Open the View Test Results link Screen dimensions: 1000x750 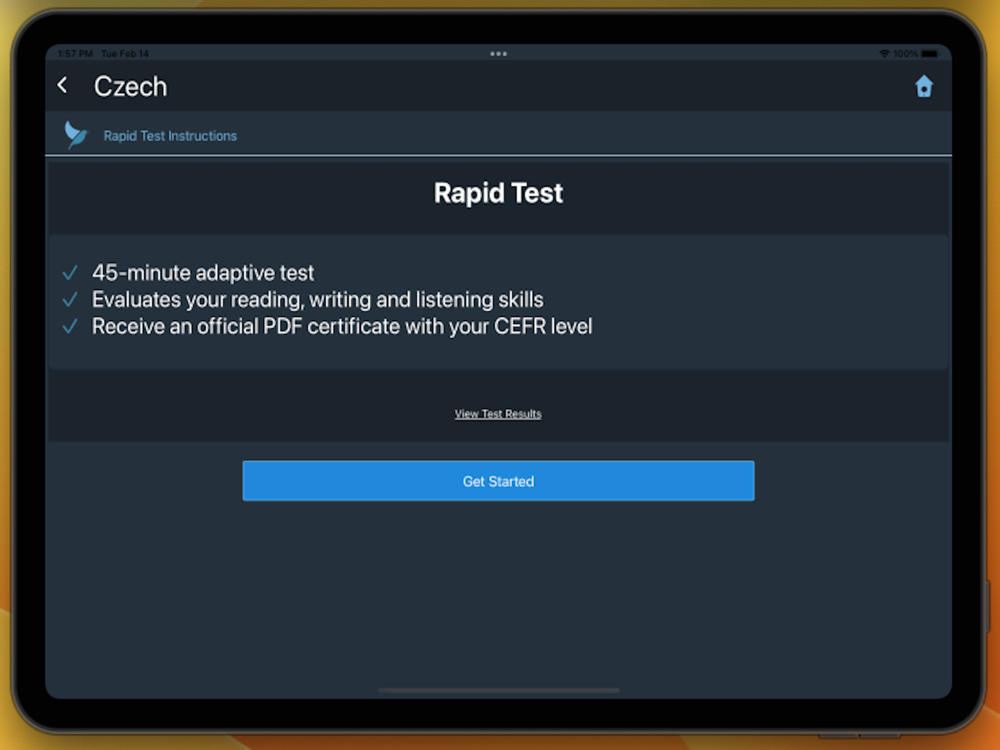point(498,414)
